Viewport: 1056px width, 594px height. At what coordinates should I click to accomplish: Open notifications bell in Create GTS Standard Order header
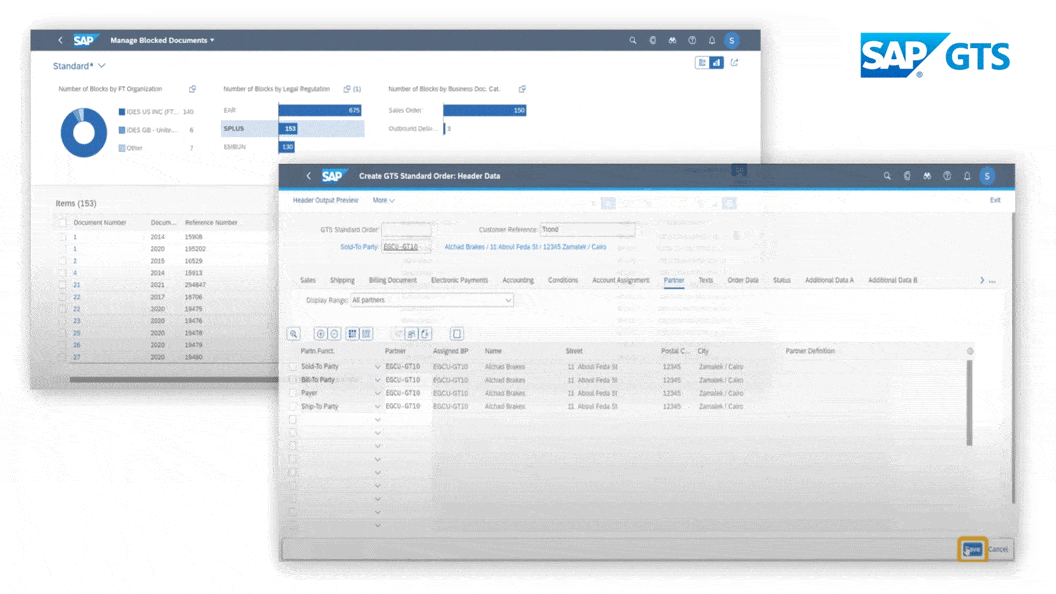click(967, 176)
